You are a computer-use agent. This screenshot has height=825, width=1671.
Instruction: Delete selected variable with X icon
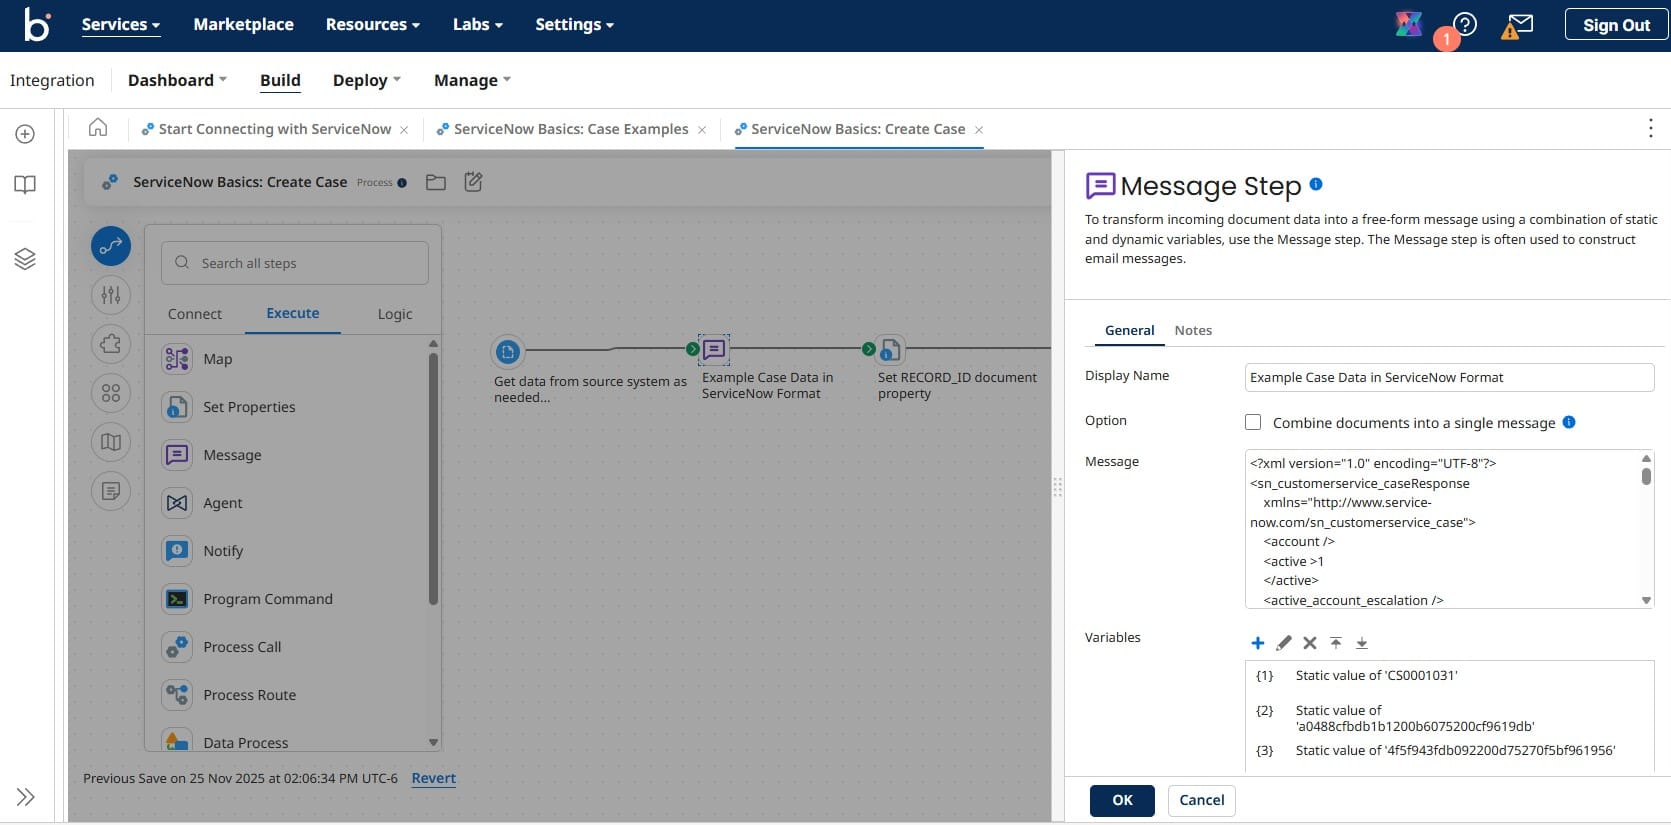(1310, 643)
